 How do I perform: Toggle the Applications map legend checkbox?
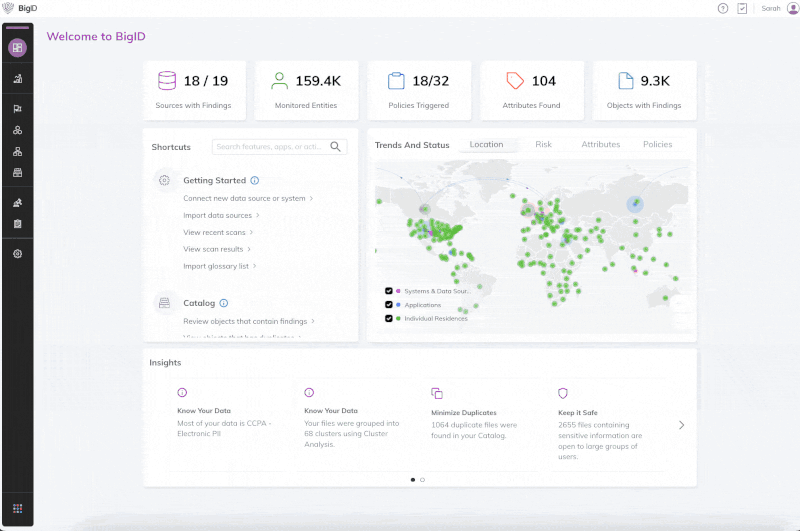(388, 305)
